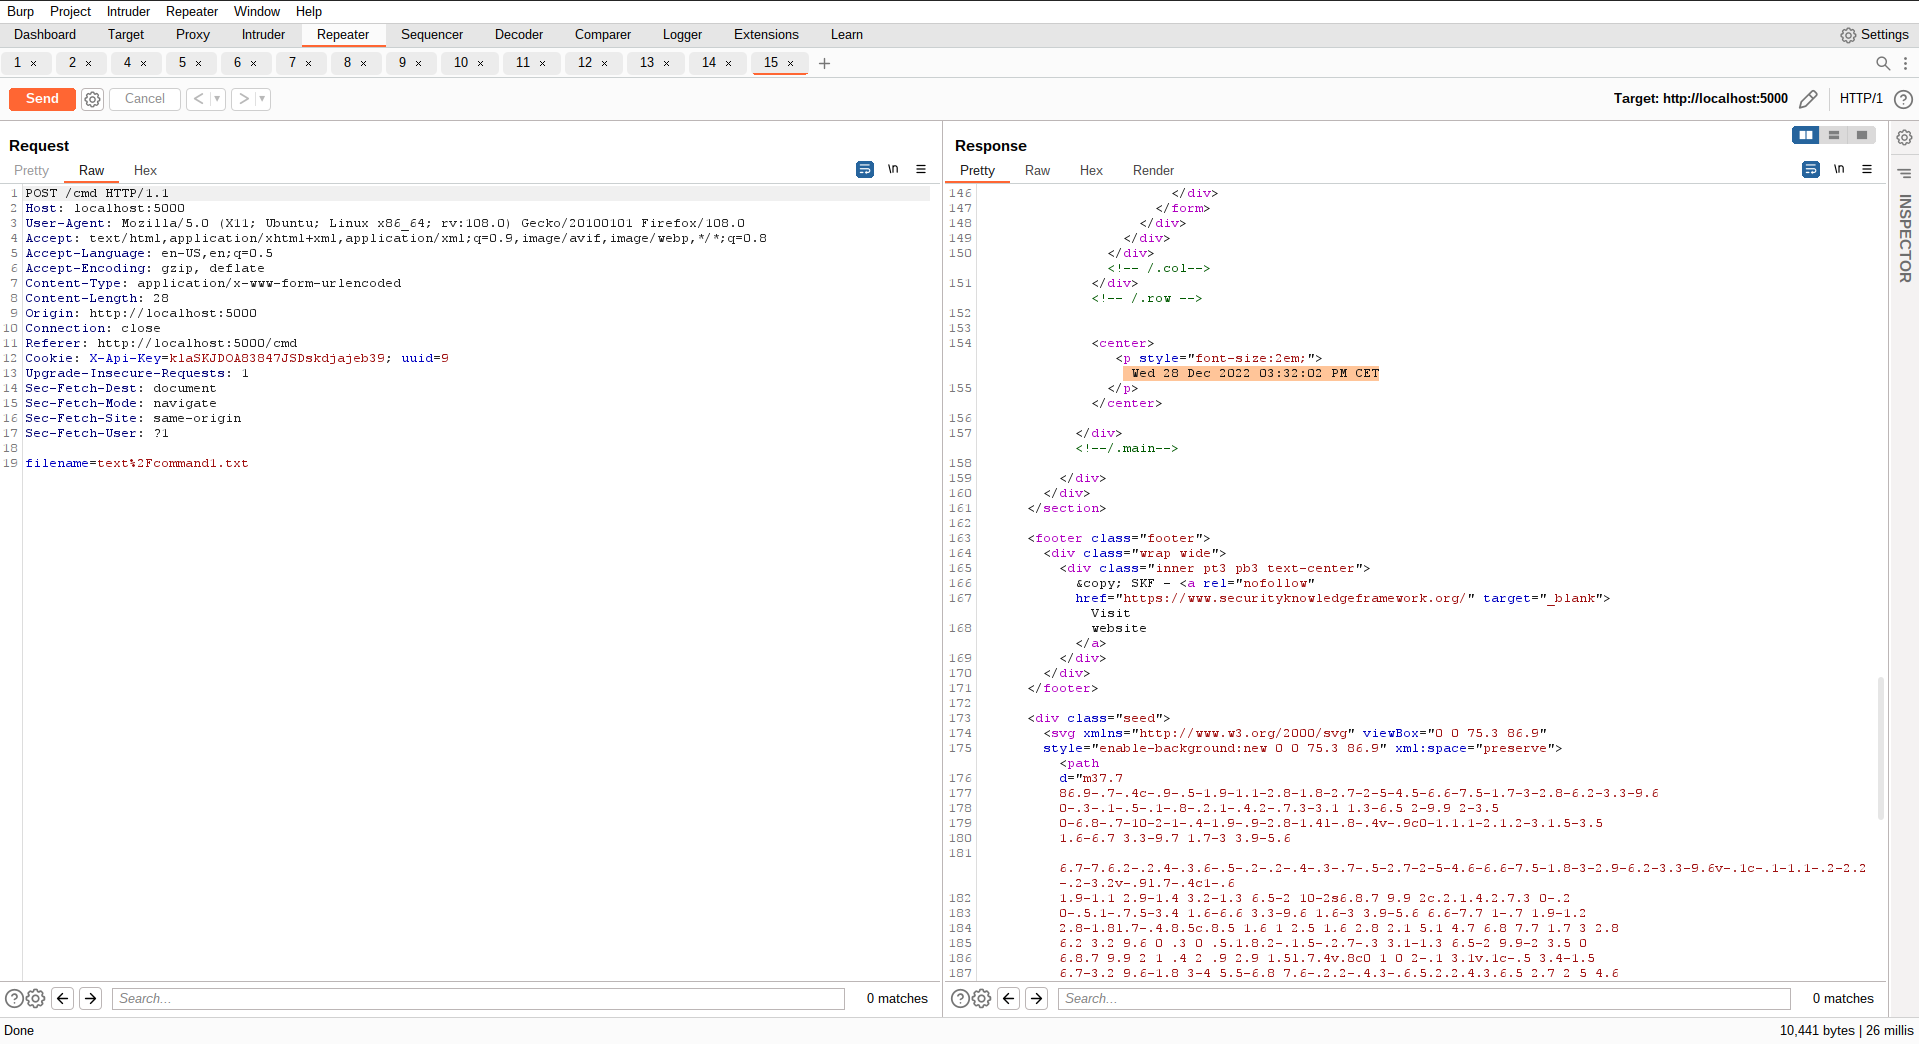The height and width of the screenshot is (1044, 1919).
Task: Toggle response non-printable characters \n
Action: coord(1839,170)
